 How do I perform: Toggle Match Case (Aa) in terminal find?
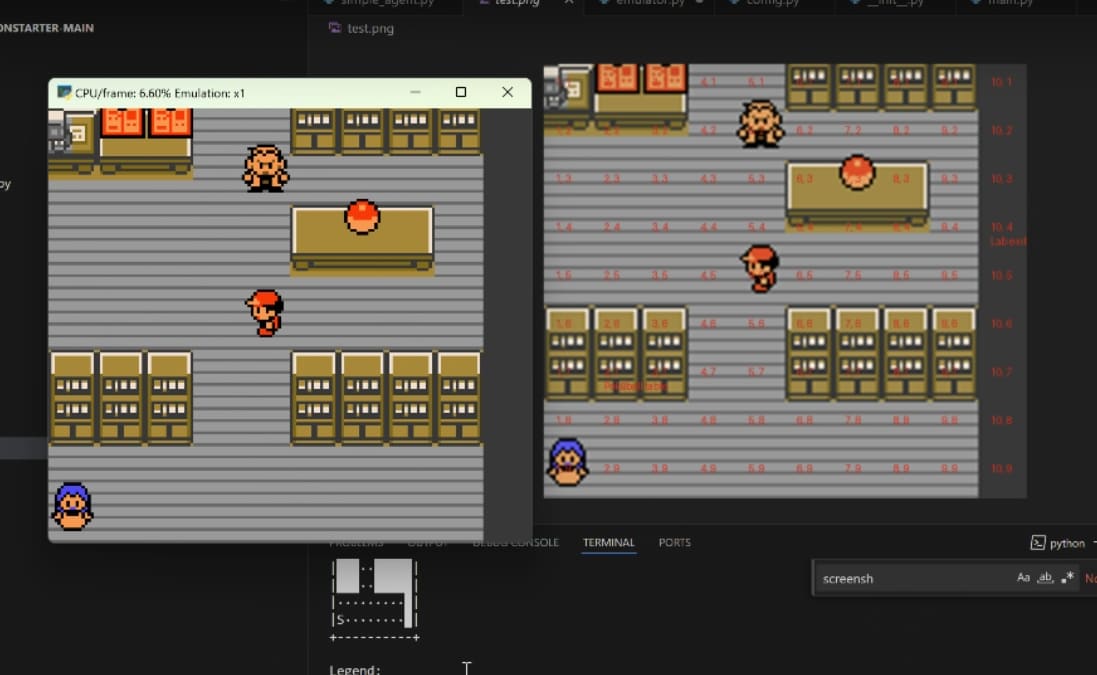1023,578
